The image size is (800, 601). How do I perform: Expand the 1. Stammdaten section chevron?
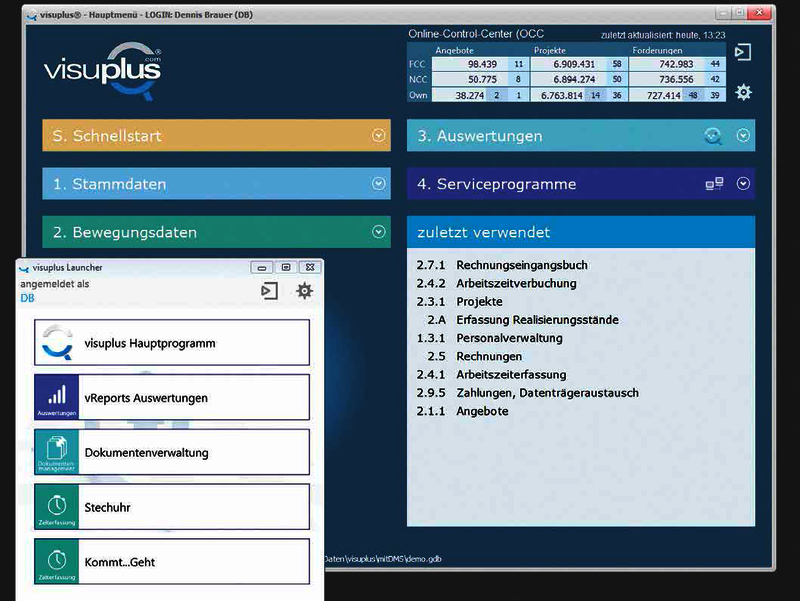(x=379, y=184)
